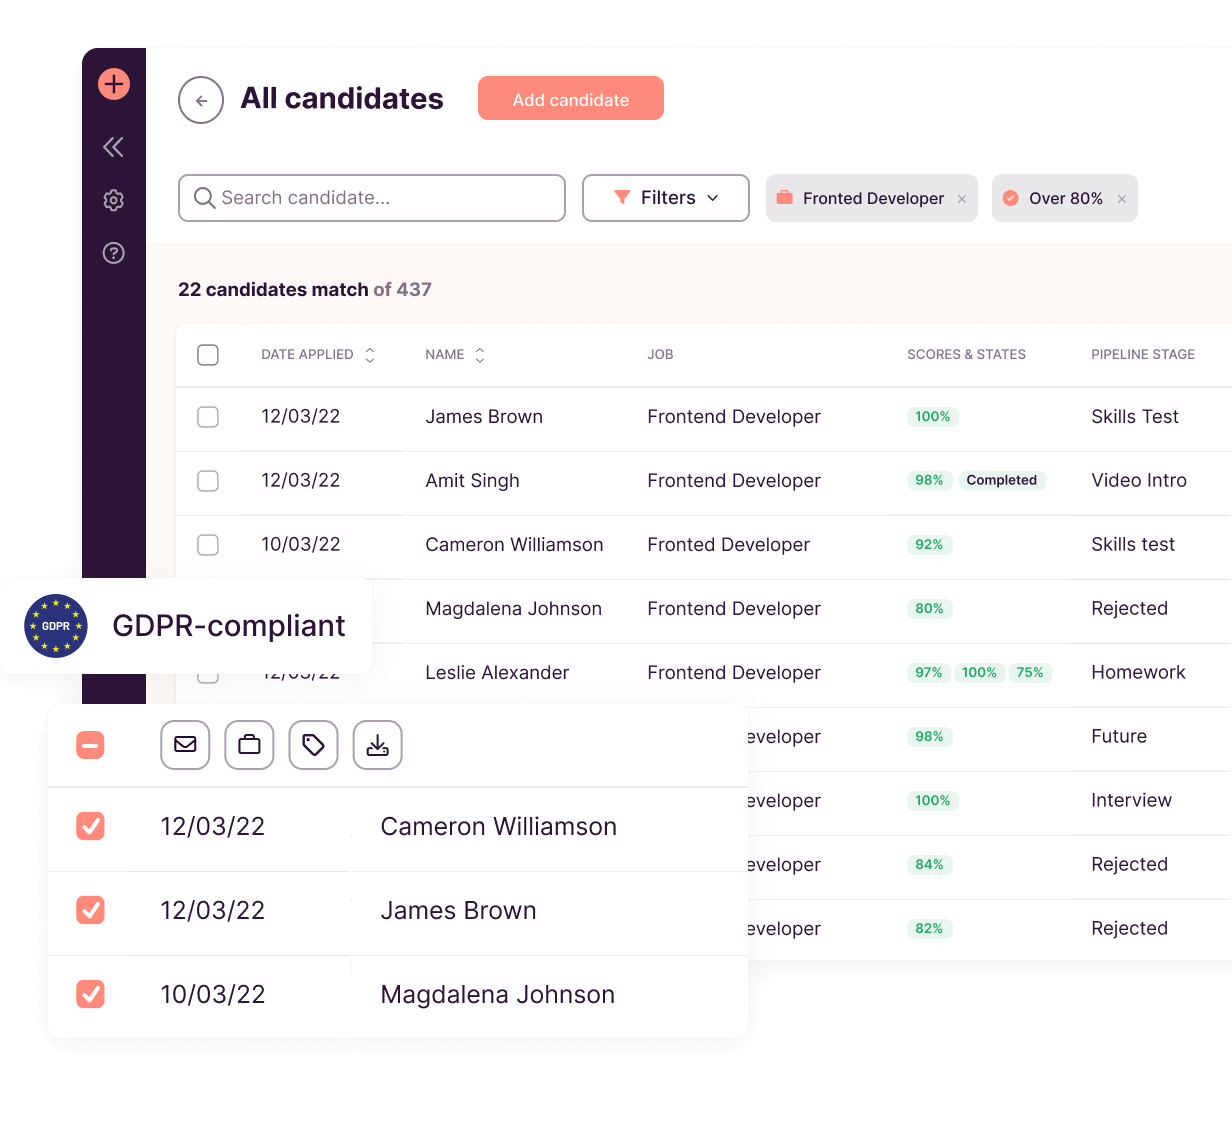Download selected candidates with download icon
The width and height of the screenshot is (1232, 1124).
(x=377, y=745)
